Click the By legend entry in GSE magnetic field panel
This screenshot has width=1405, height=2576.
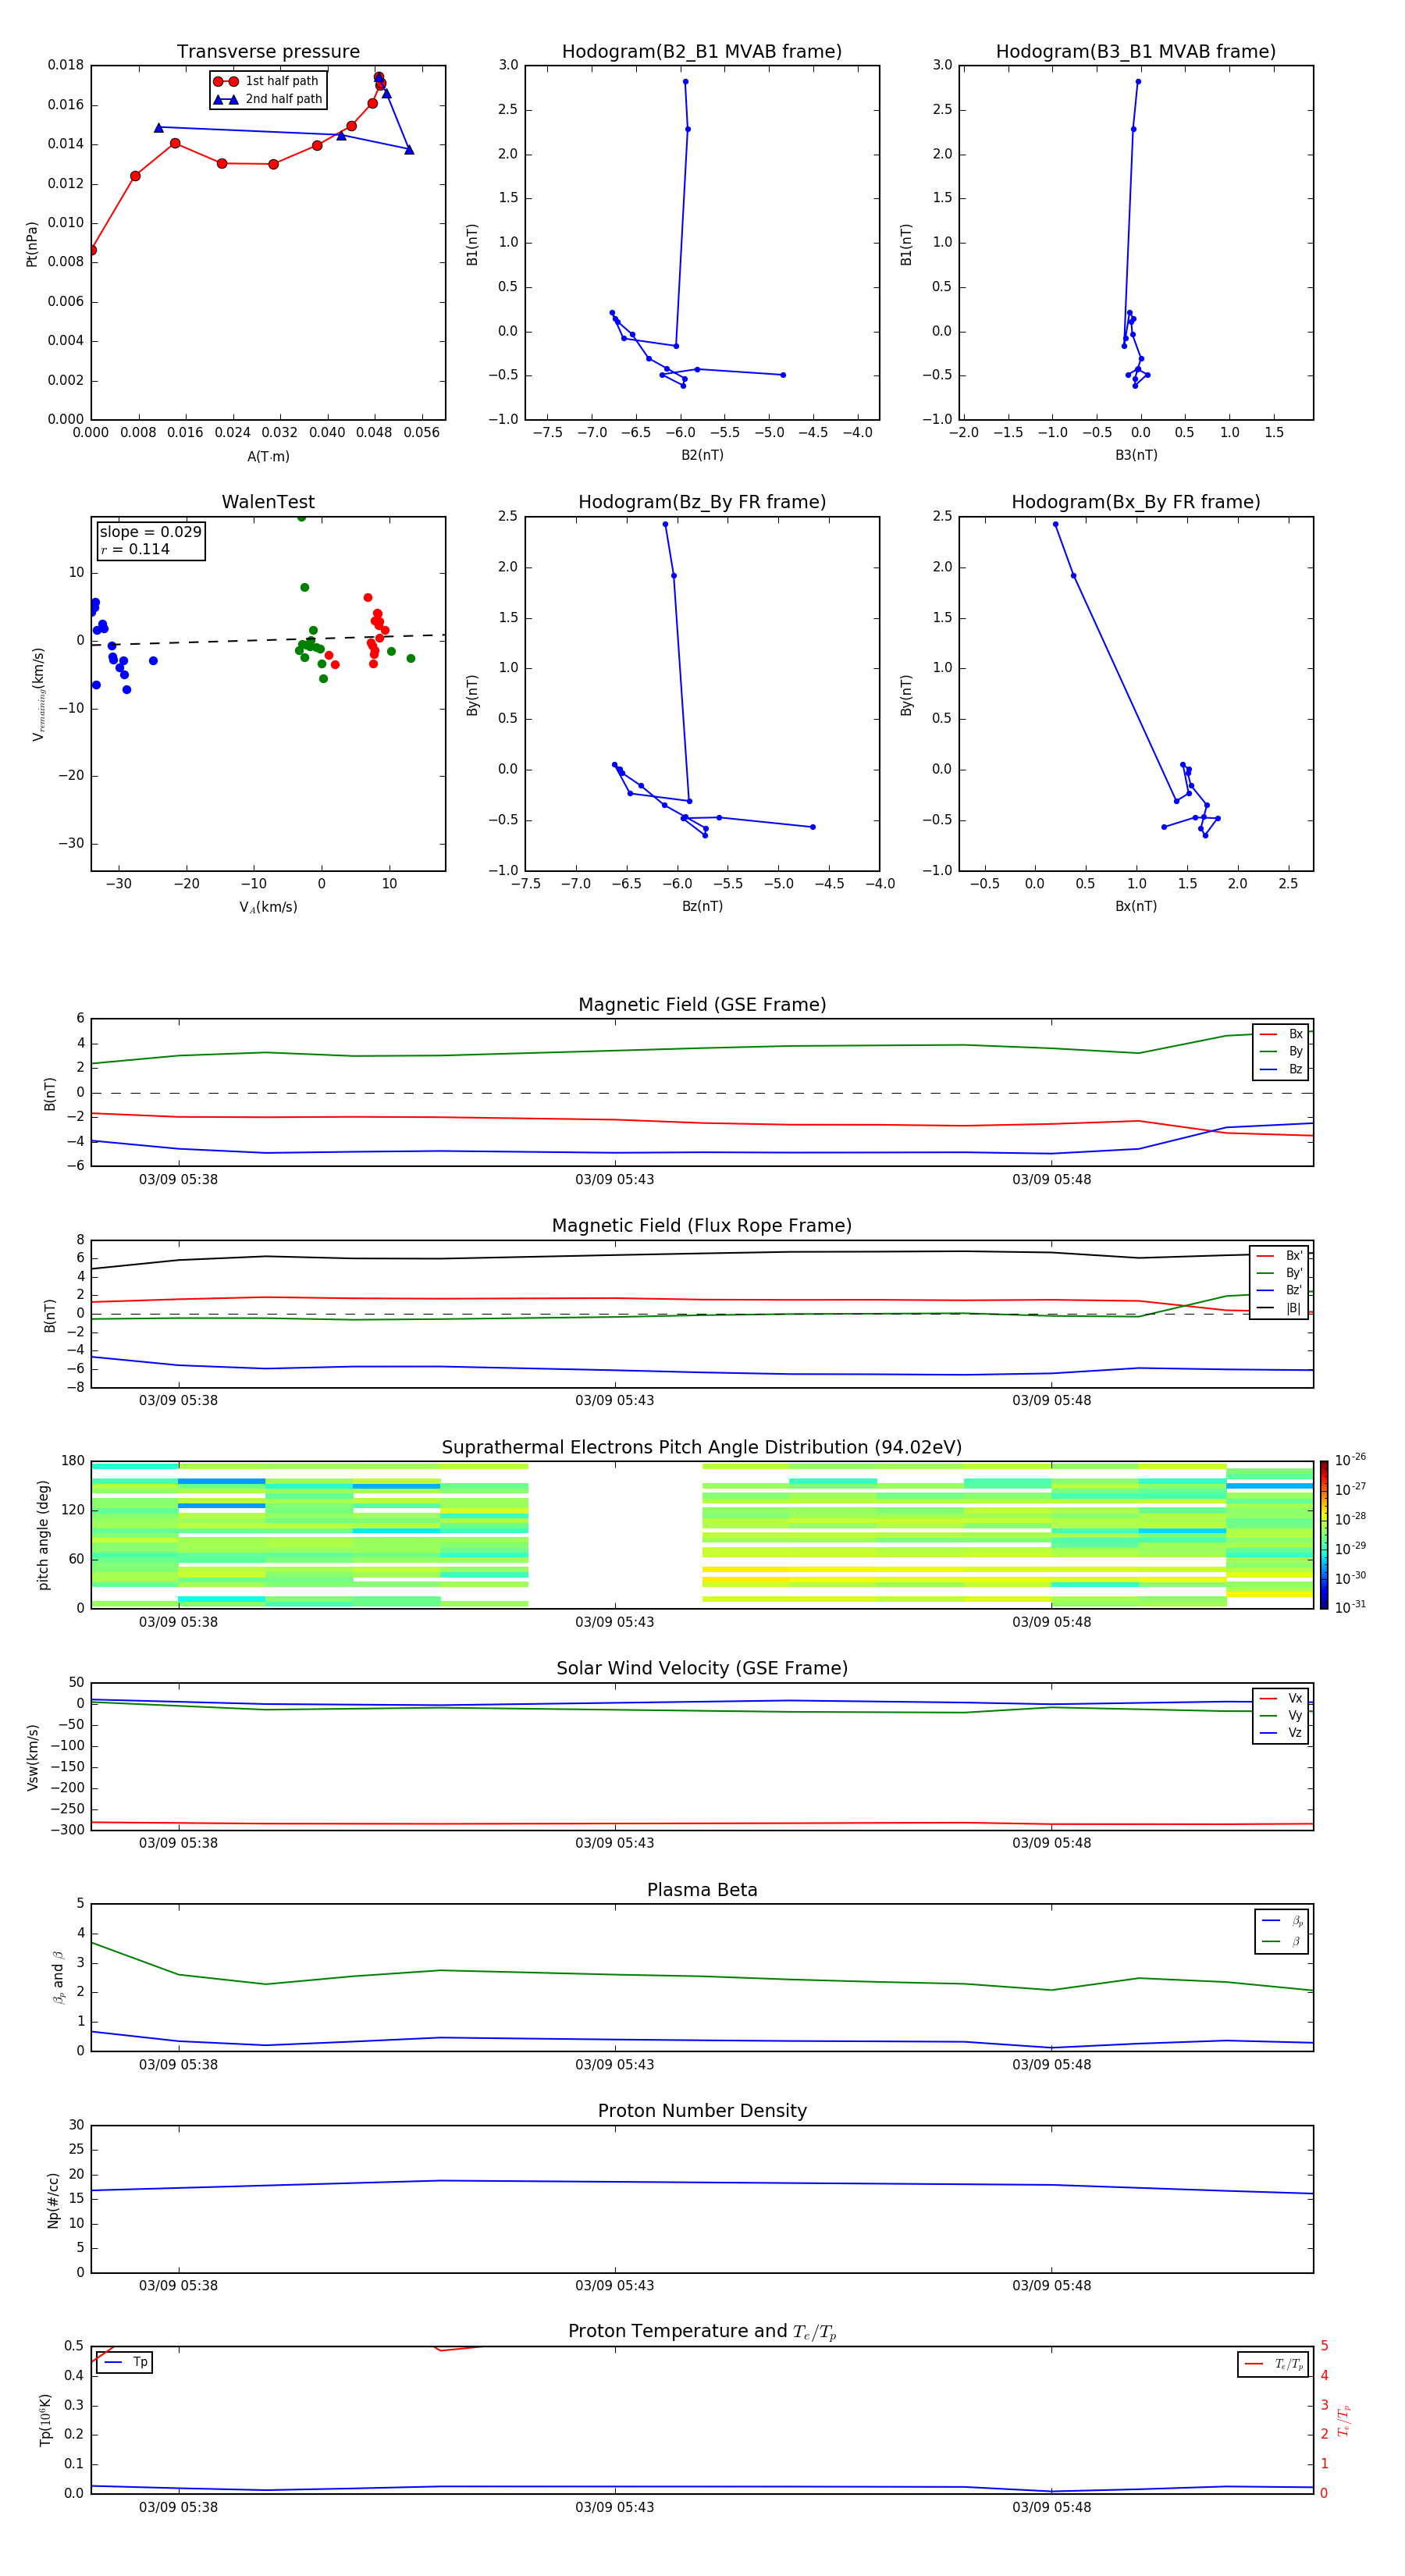coord(1281,1051)
